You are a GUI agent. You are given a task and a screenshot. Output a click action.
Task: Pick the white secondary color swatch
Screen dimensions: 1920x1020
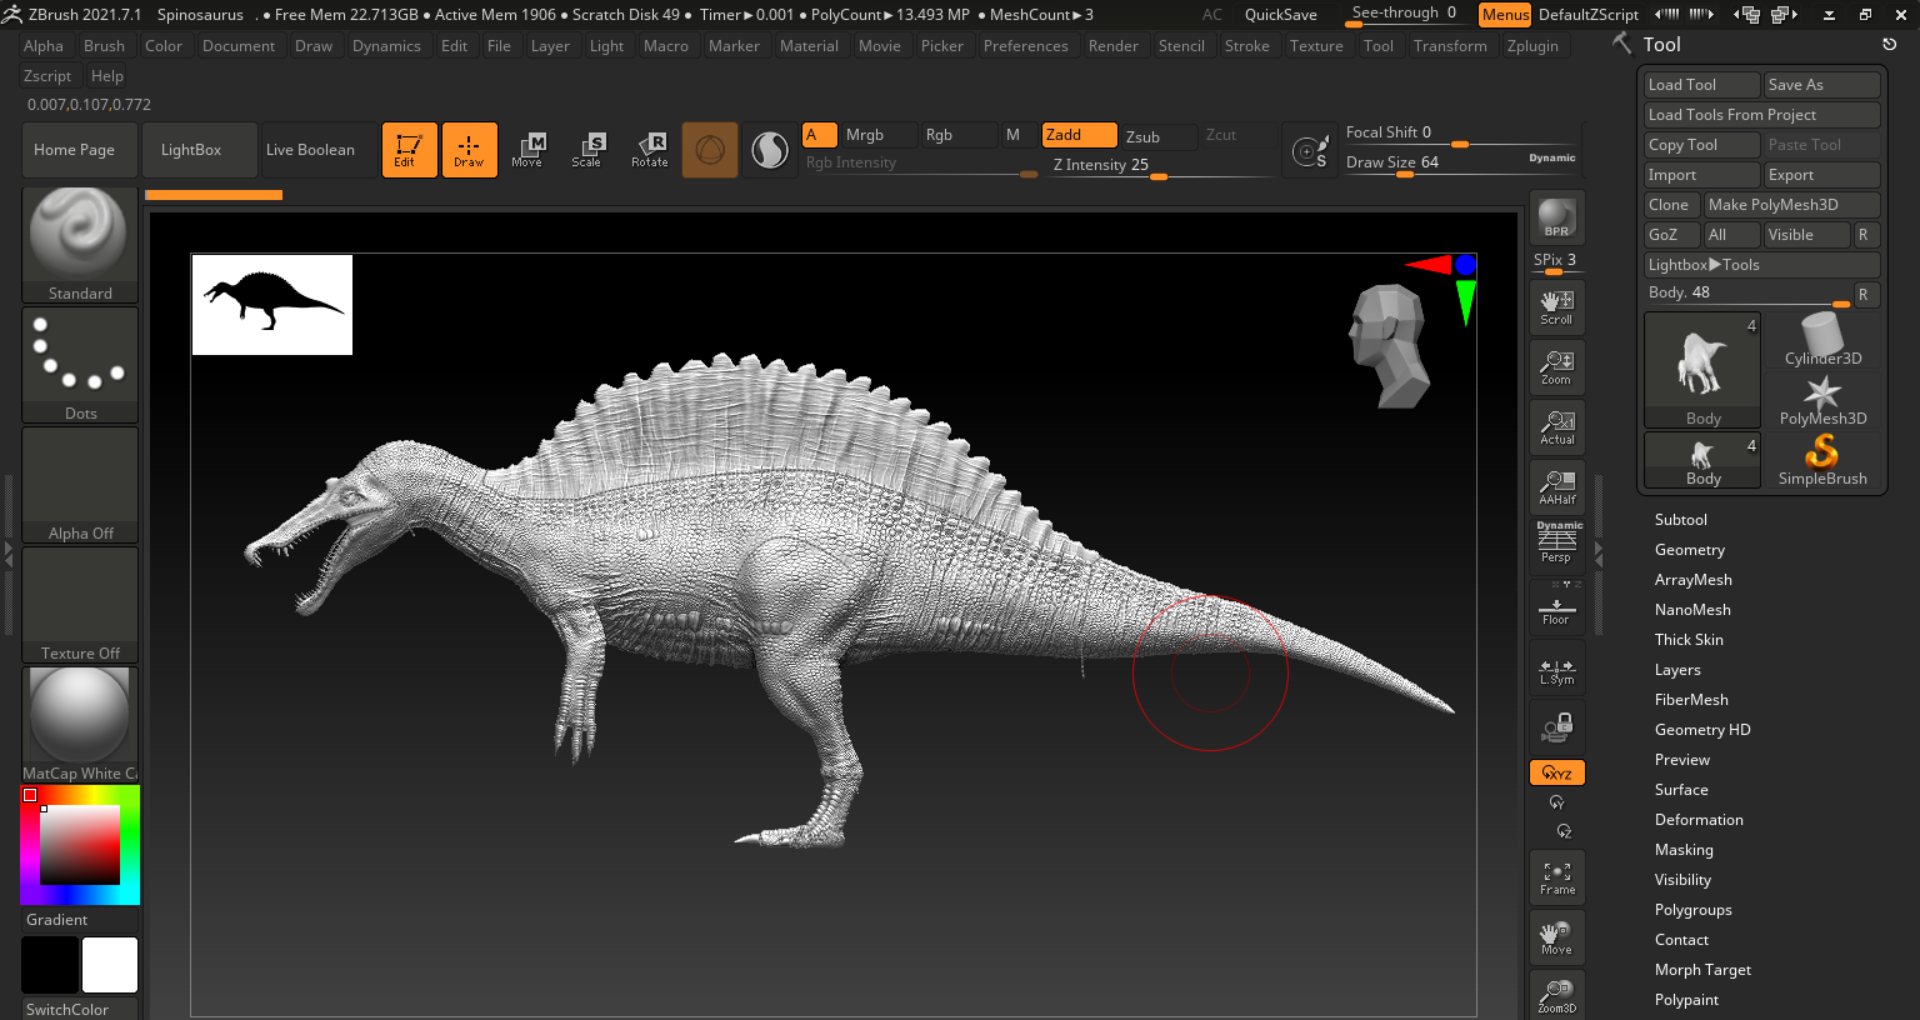coord(110,965)
